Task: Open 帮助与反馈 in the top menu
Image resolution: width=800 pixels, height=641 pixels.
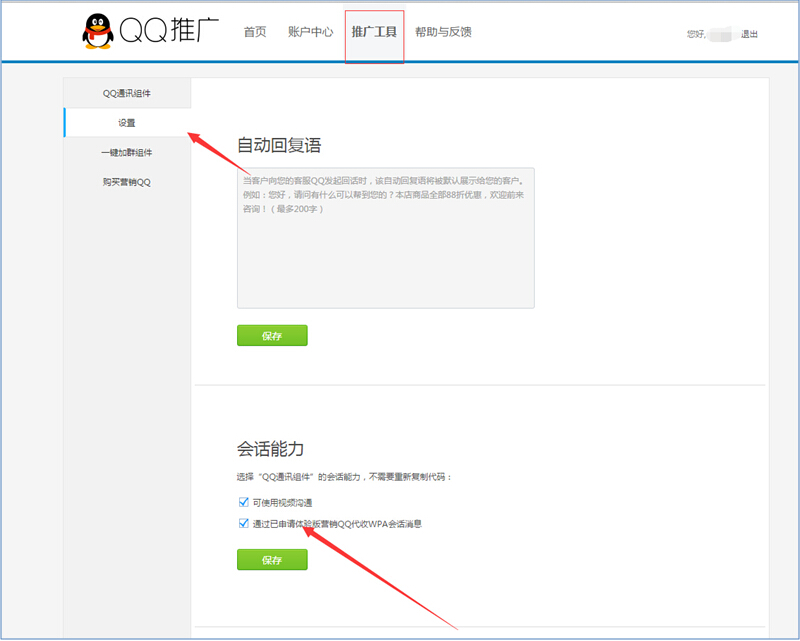Action: (443, 32)
